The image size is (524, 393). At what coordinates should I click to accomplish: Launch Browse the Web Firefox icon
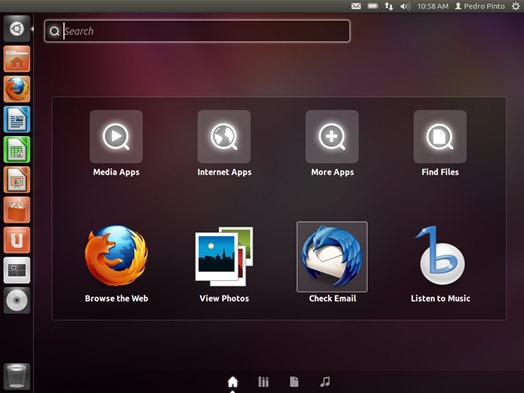click(x=116, y=256)
